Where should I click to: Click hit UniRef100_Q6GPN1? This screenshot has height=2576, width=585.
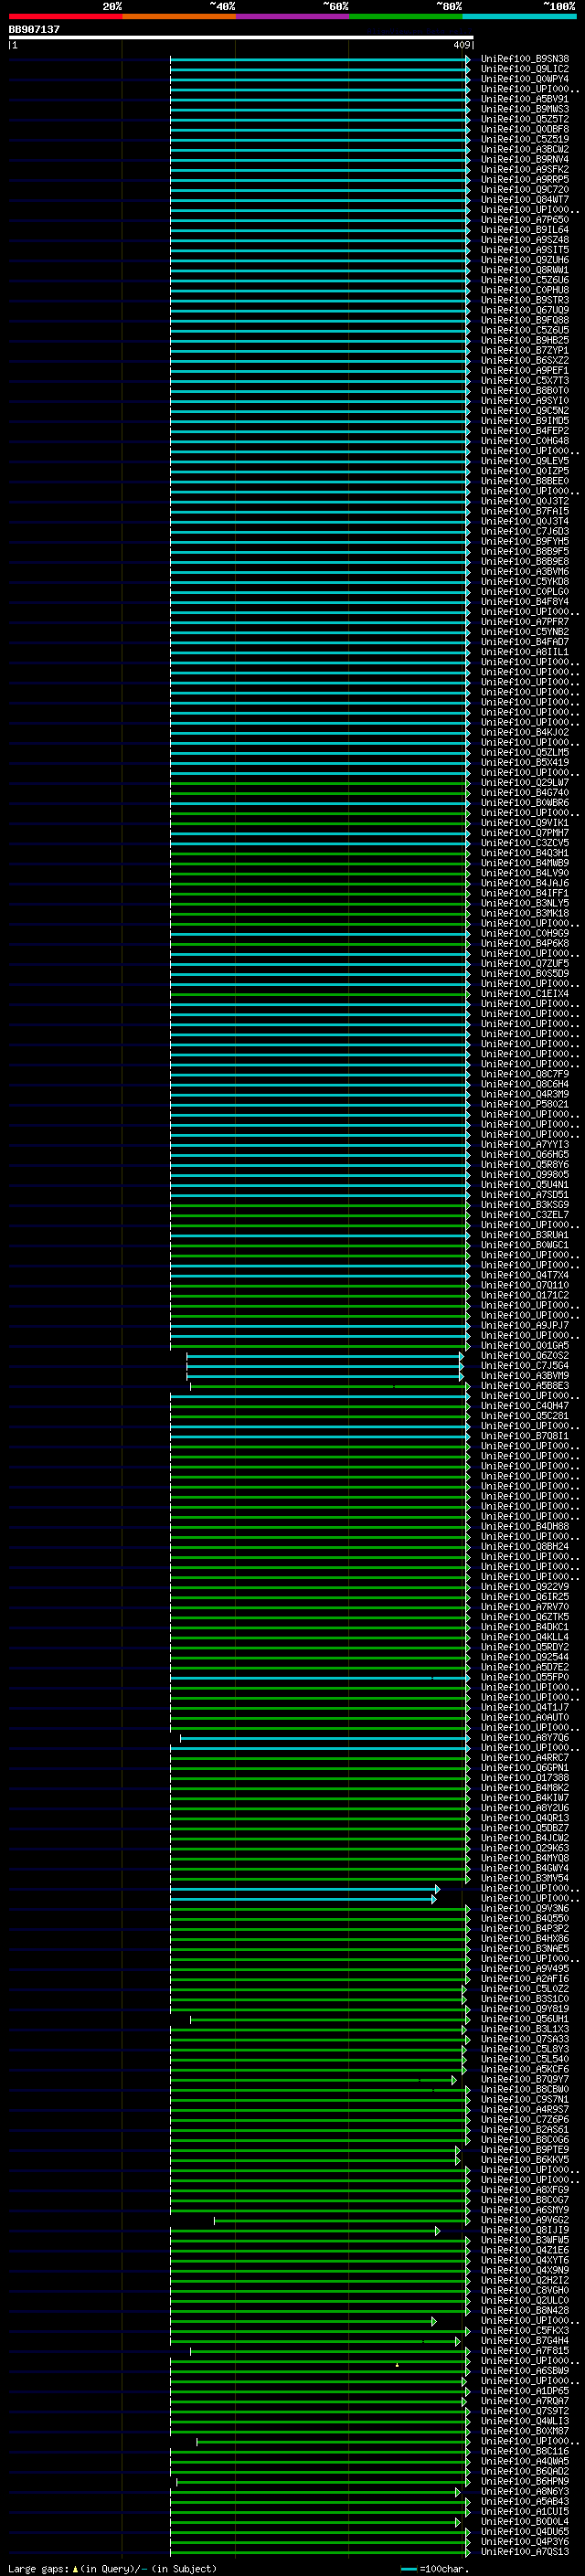tap(525, 1767)
